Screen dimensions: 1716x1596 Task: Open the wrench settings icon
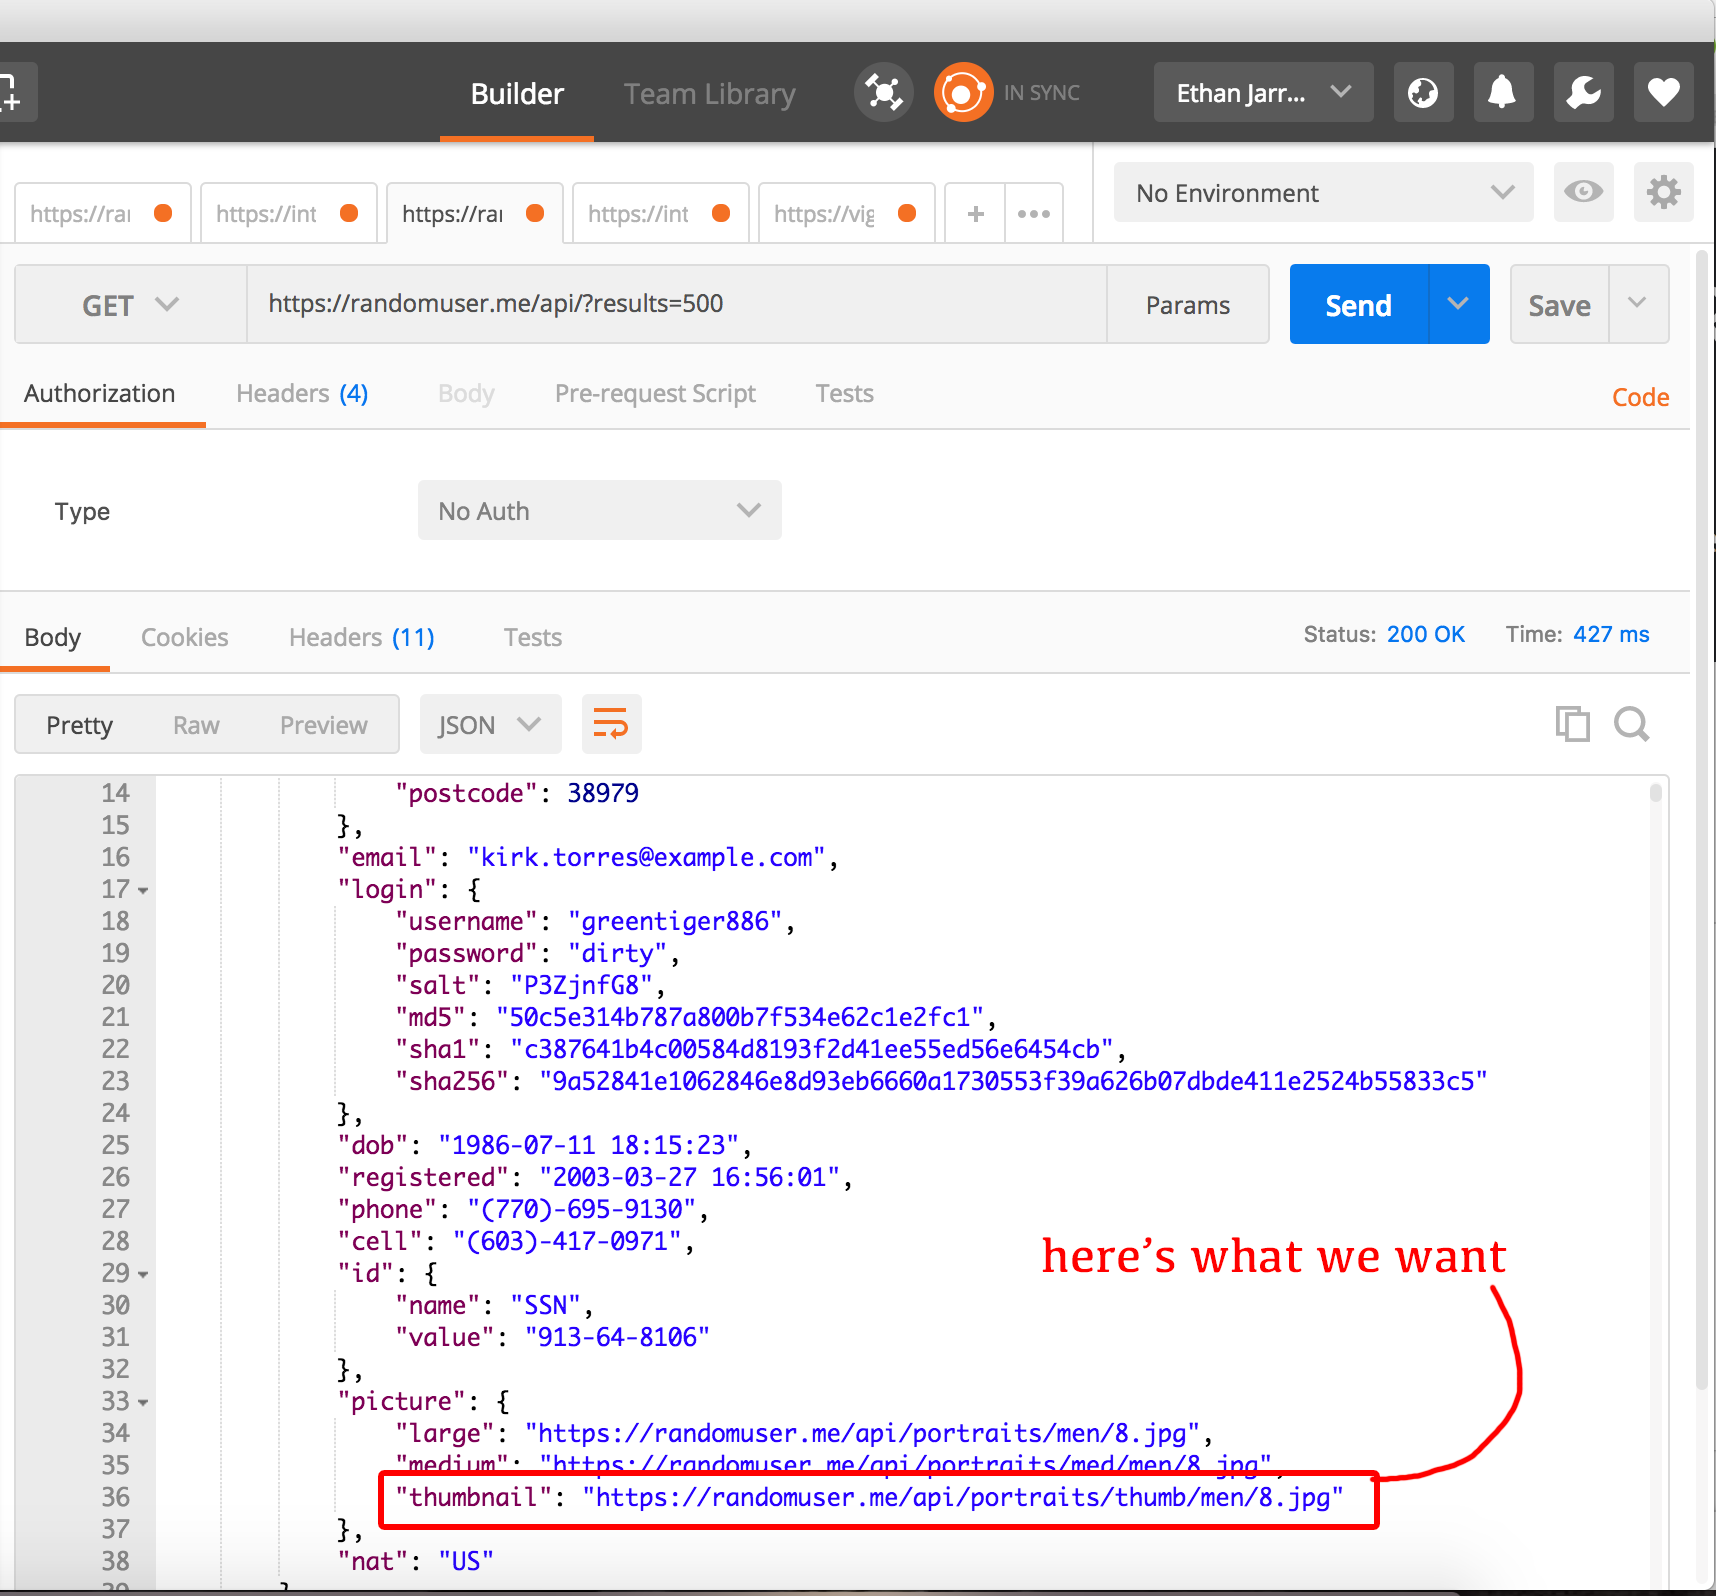pos(1583,93)
